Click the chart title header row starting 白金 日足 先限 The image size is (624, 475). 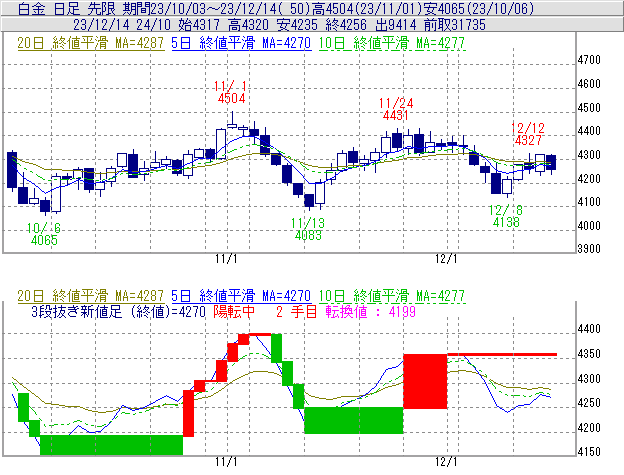(312, 8)
